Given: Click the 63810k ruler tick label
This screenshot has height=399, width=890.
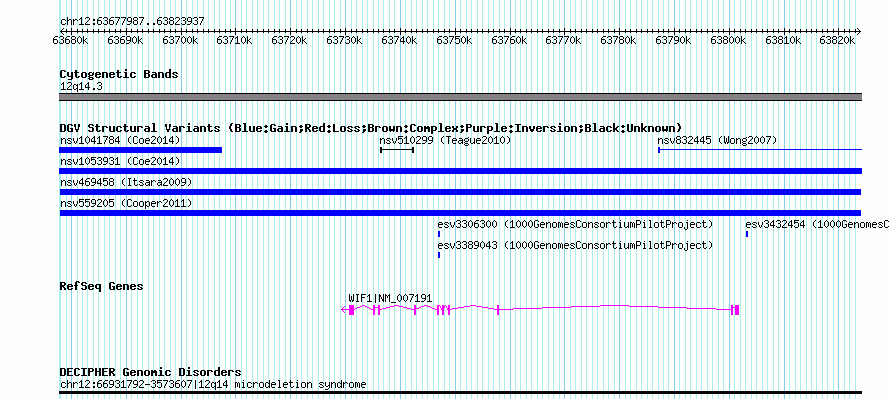Looking at the screenshot, I should pos(783,40).
